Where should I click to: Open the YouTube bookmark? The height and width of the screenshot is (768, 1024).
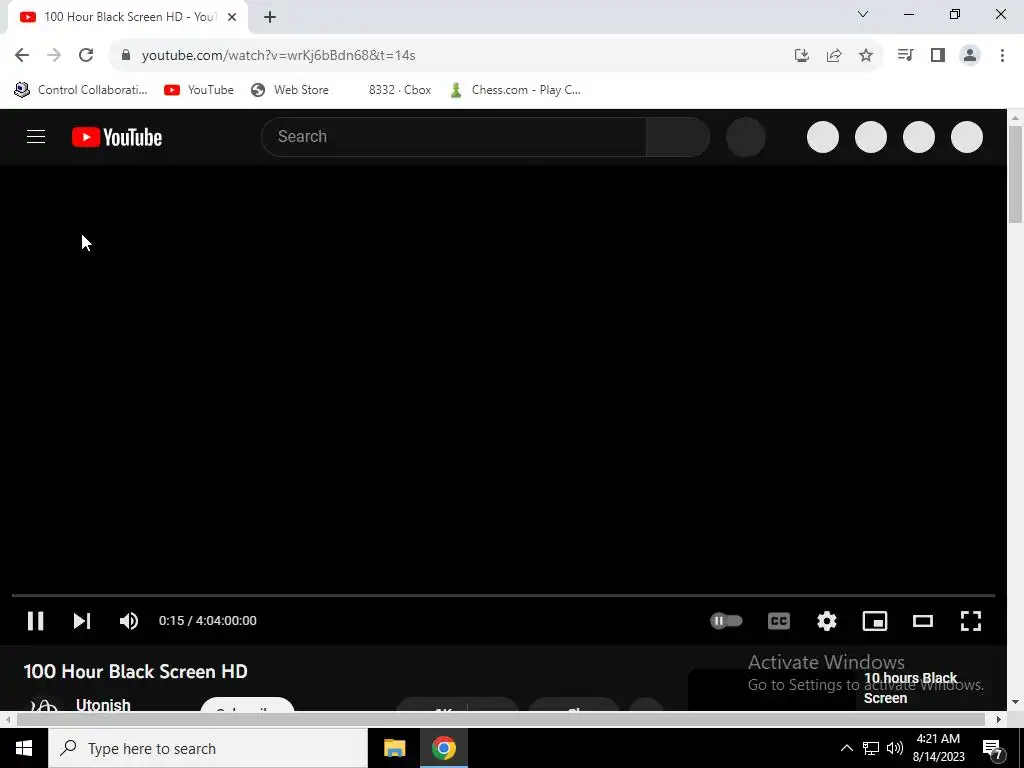(x=199, y=89)
